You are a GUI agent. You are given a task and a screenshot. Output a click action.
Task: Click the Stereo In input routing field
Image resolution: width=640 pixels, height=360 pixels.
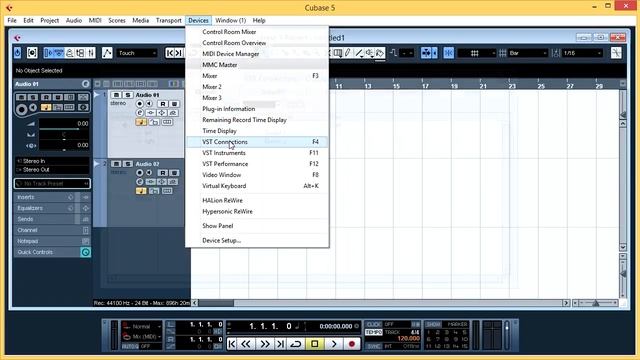tap(52, 161)
